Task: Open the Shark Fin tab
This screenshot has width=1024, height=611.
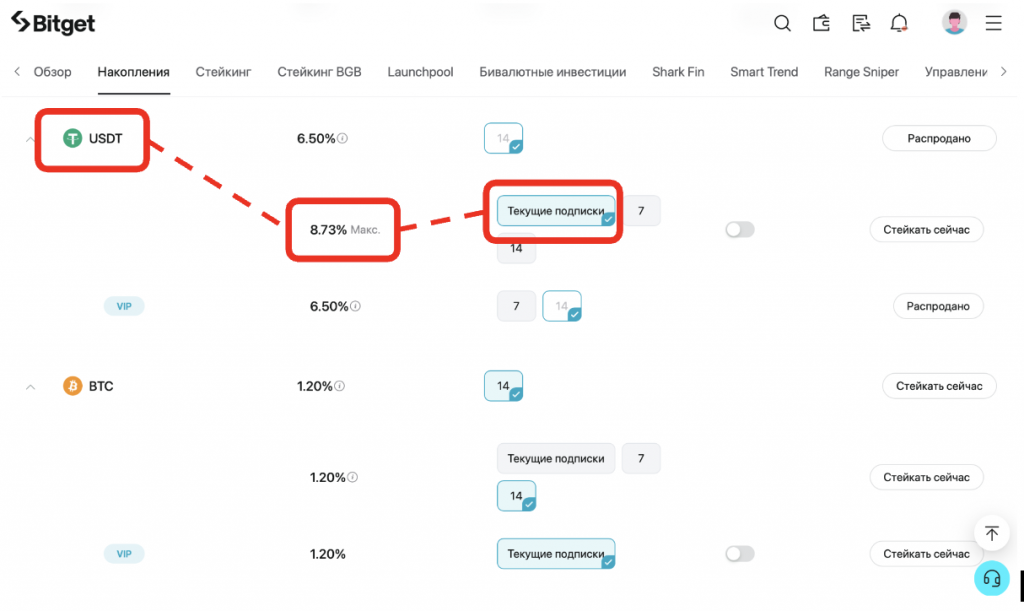Action: (x=678, y=72)
